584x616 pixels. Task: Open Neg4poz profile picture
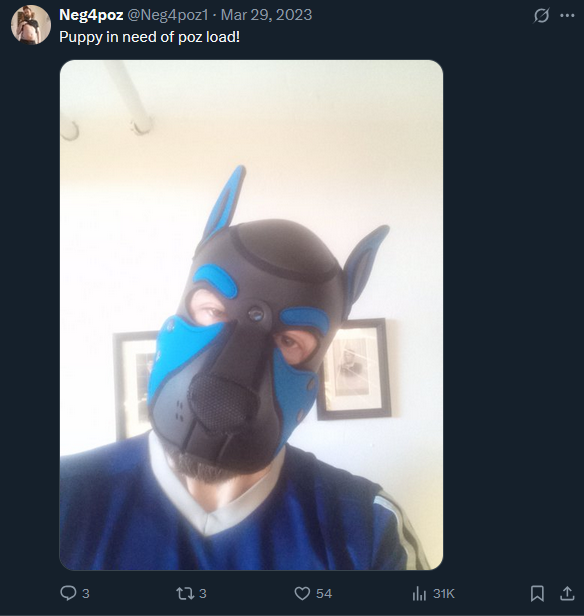31,25
